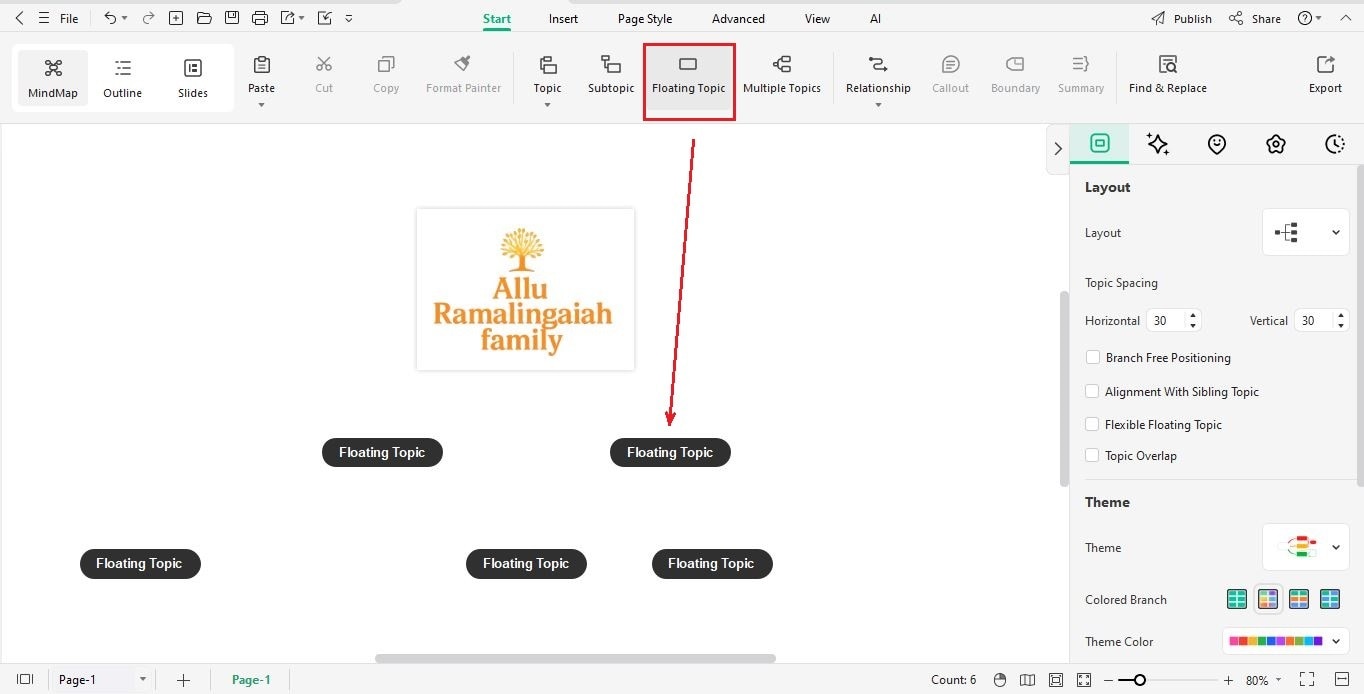Click the back arrow icon
1364x694 pixels.
click(x=19, y=18)
